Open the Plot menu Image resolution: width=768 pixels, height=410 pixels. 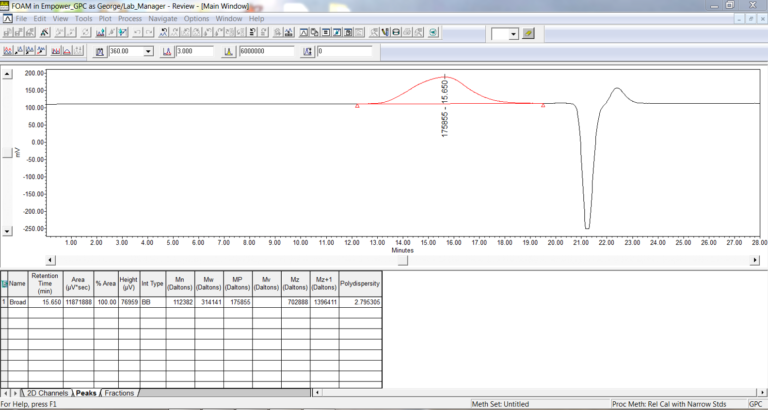coord(105,19)
